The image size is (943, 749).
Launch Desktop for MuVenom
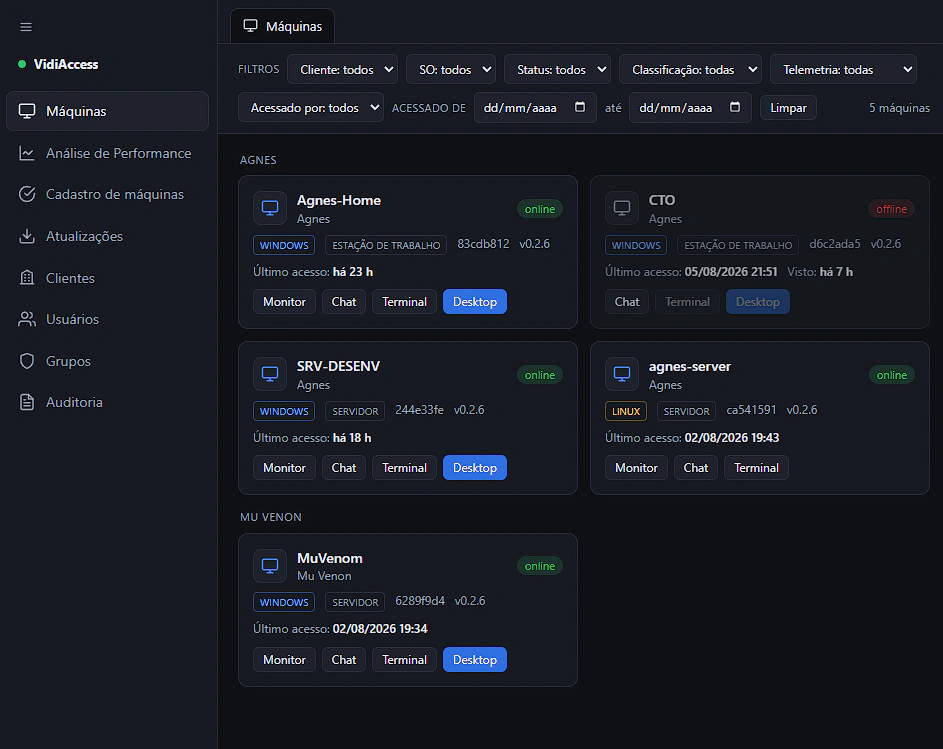(475, 660)
